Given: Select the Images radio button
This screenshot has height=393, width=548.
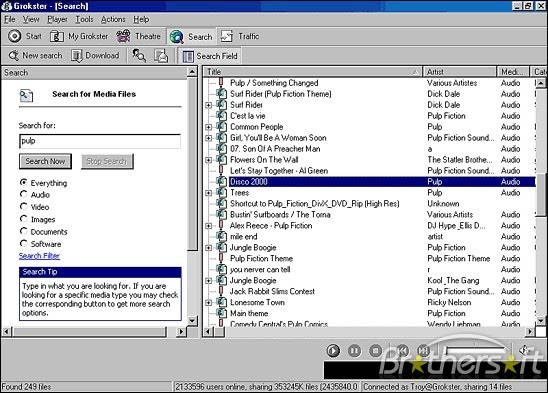Looking at the screenshot, I should tap(23, 219).
